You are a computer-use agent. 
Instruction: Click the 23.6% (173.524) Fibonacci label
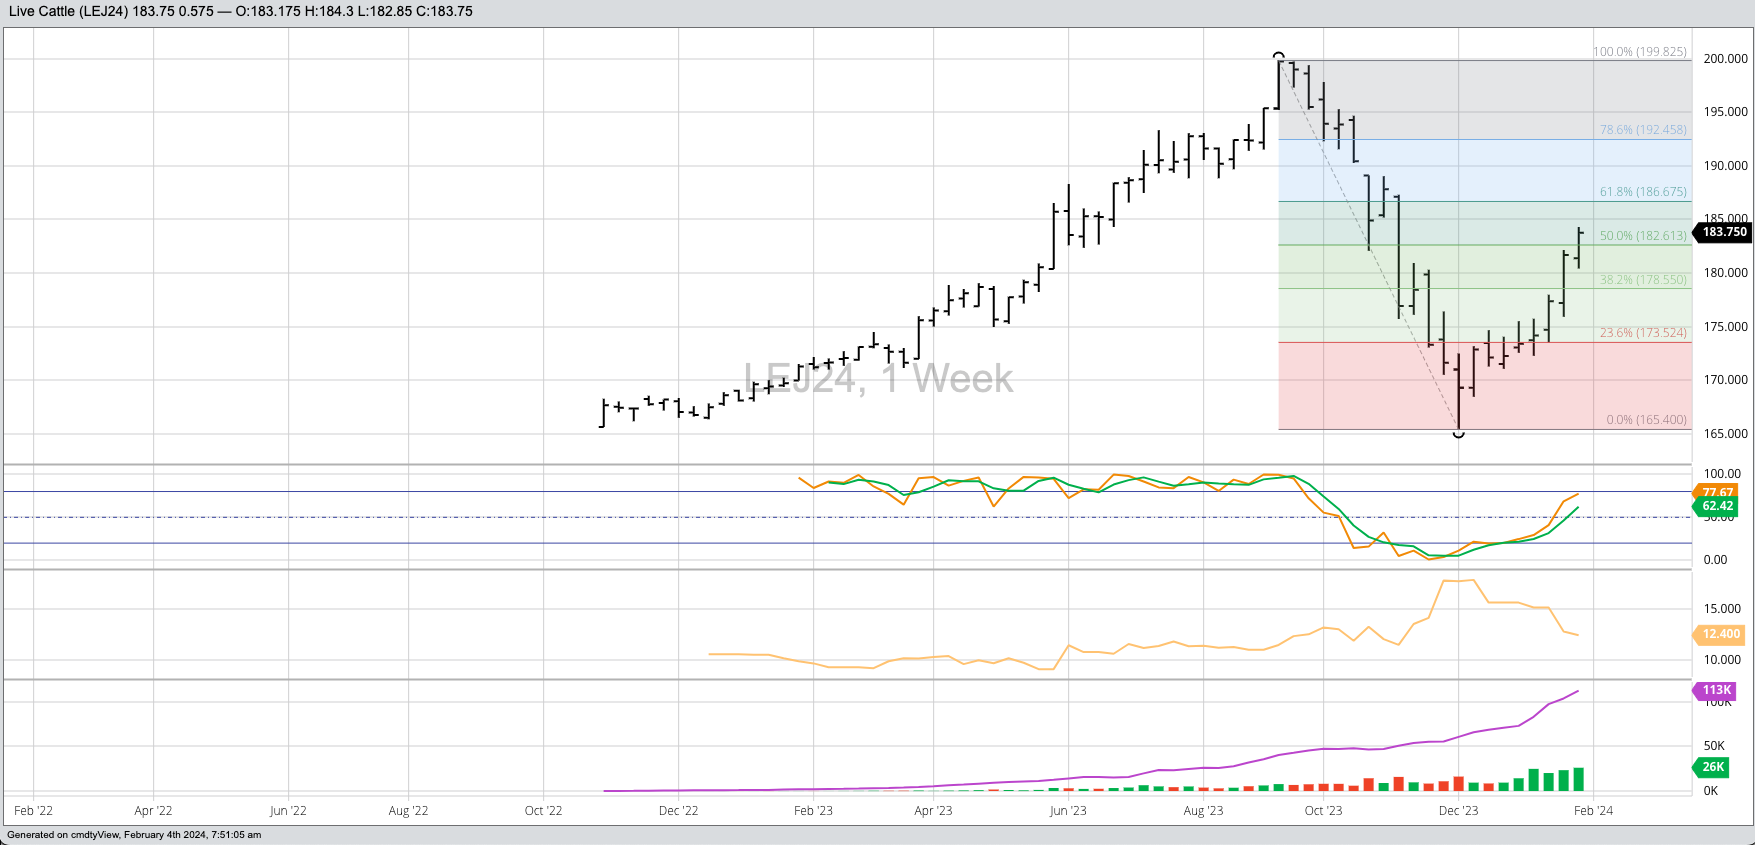pos(1643,333)
